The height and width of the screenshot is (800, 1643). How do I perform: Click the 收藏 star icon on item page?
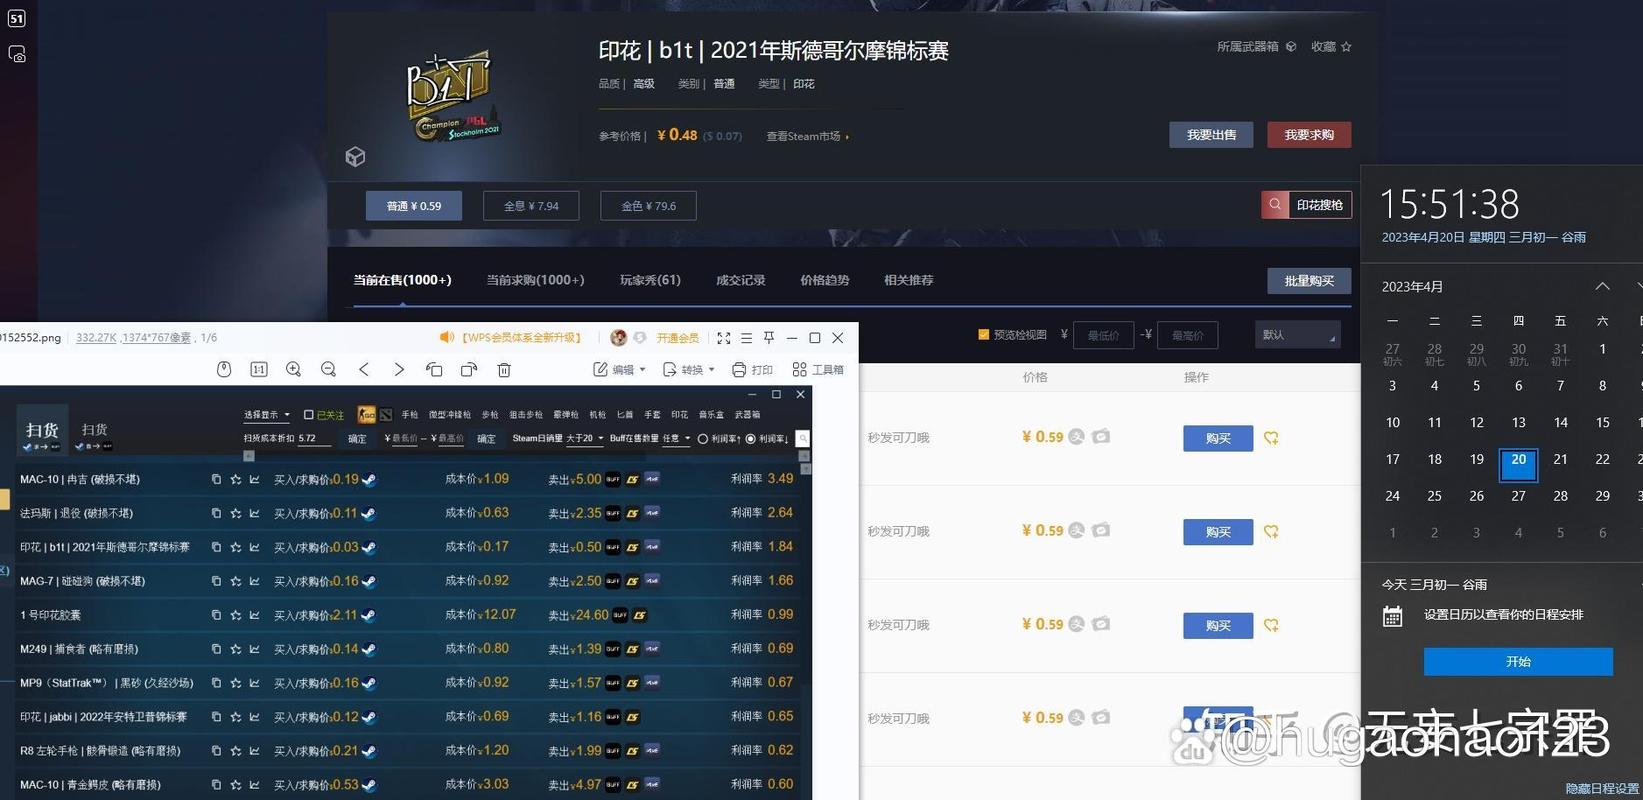click(1346, 47)
